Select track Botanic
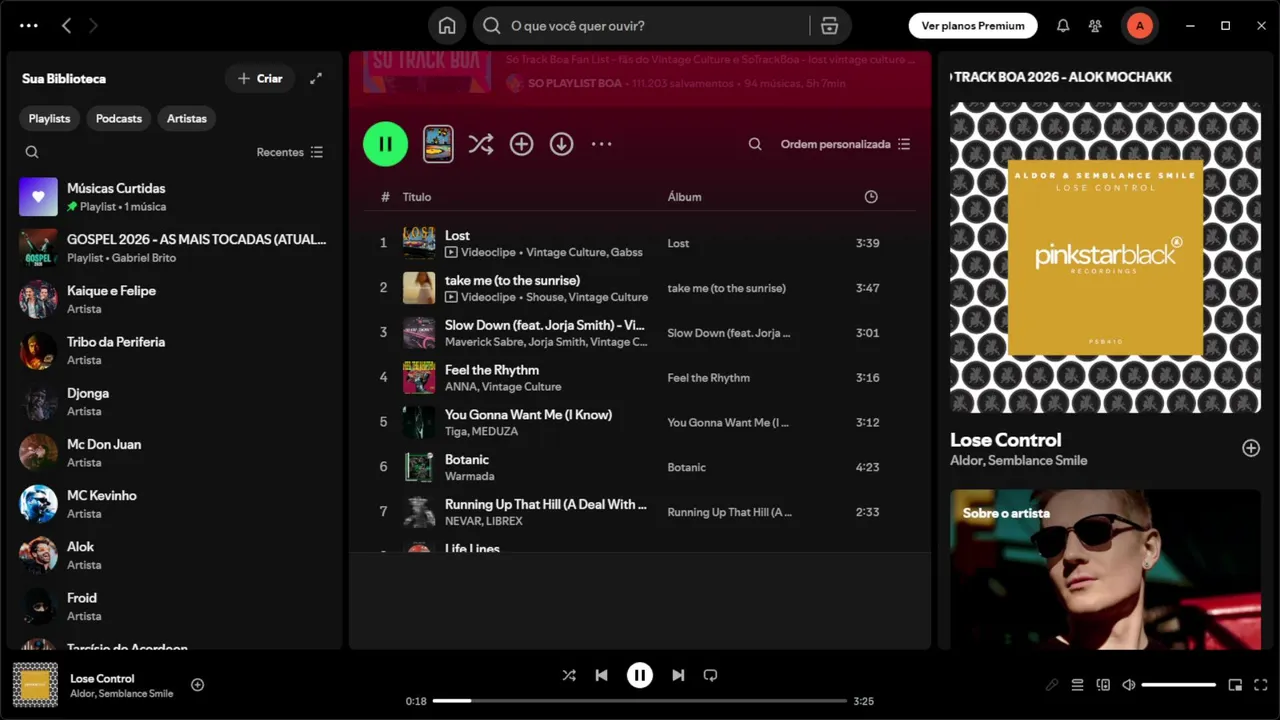1280x720 pixels. coord(639,467)
